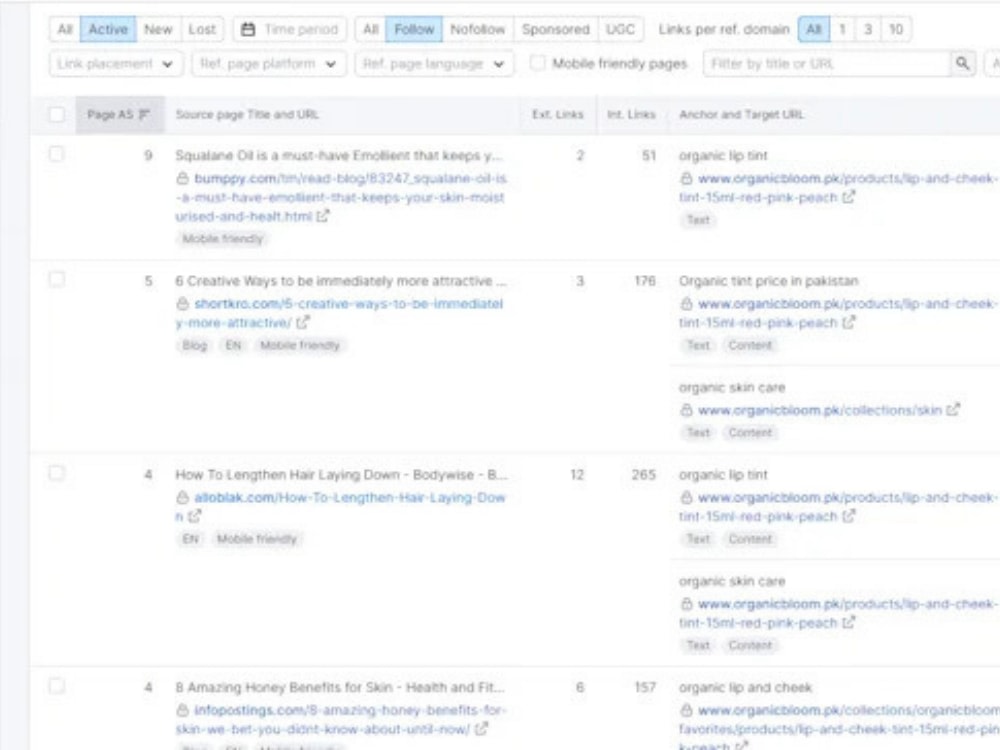
Task: Open the Time period picker
Action: (290, 29)
